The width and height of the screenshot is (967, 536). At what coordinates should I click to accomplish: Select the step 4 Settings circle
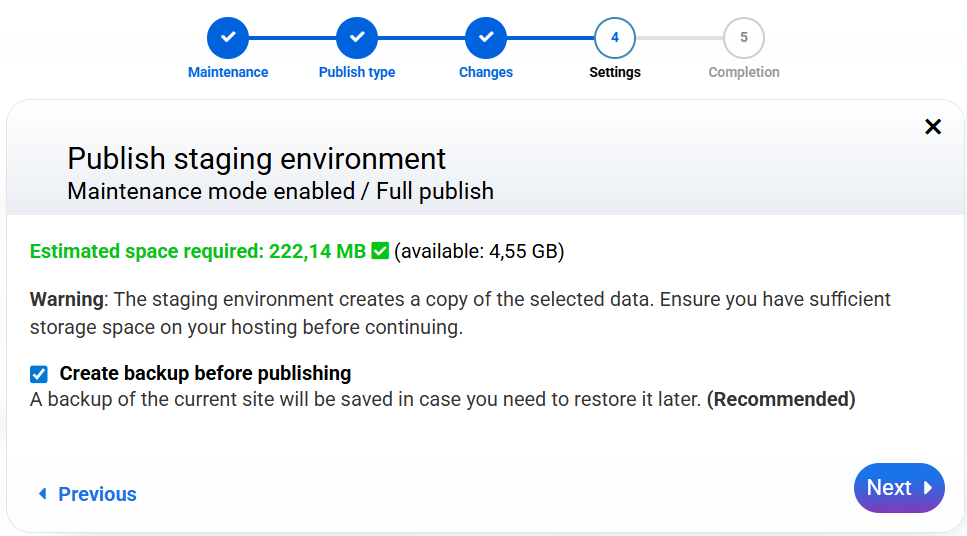[614, 38]
